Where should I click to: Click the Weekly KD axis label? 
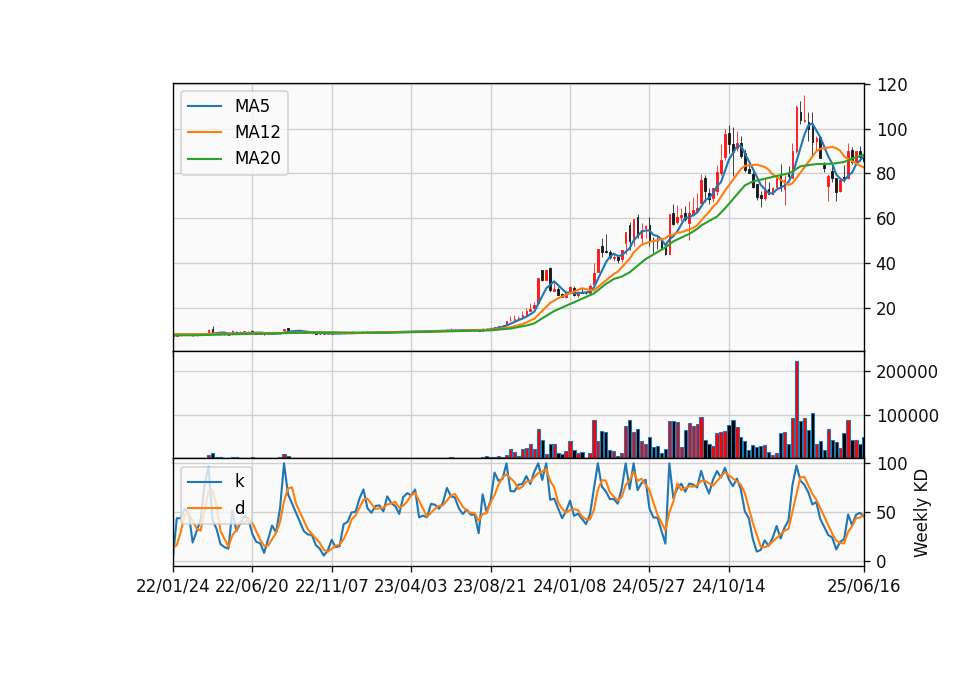[921, 514]
